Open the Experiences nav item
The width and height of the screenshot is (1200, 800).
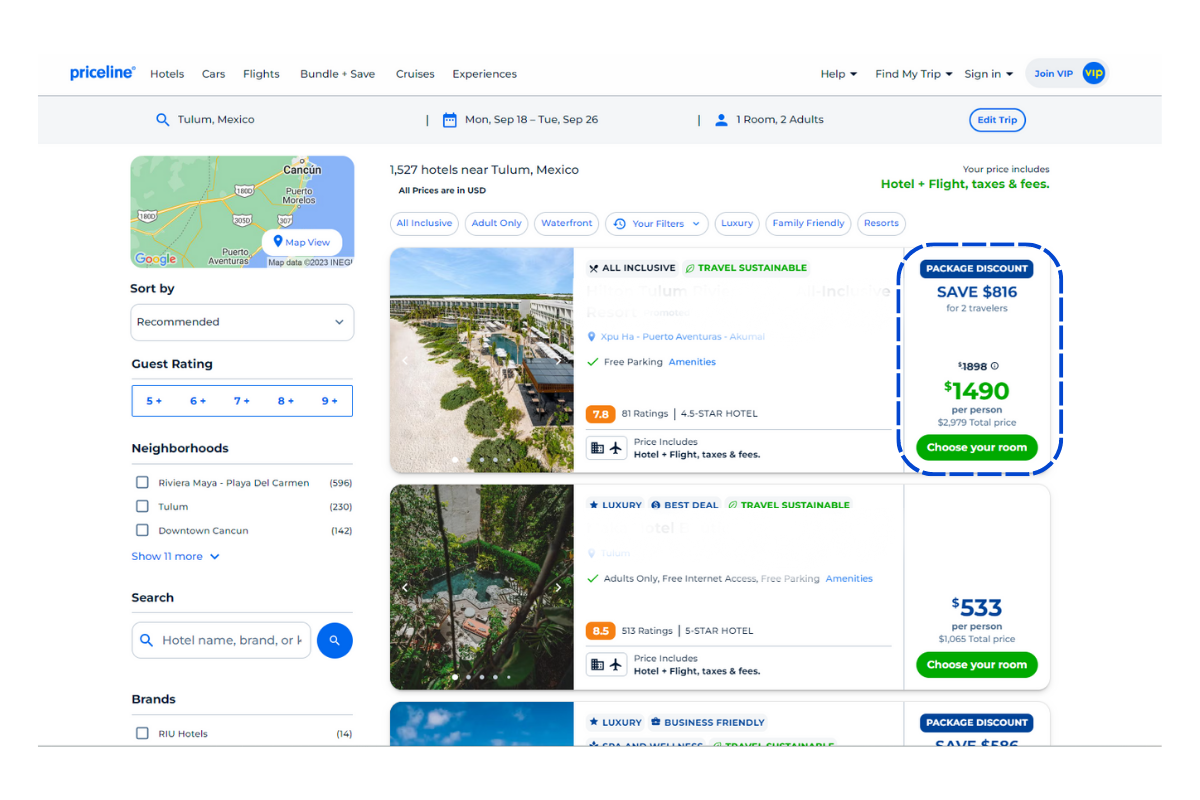pyautogui.click(x=484, y=74)
